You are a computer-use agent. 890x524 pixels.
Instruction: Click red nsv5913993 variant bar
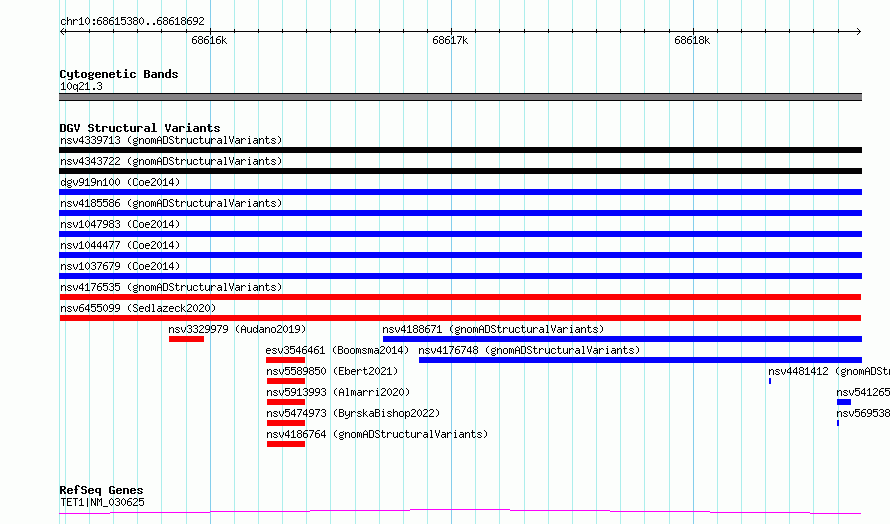(x=286, y=402)
